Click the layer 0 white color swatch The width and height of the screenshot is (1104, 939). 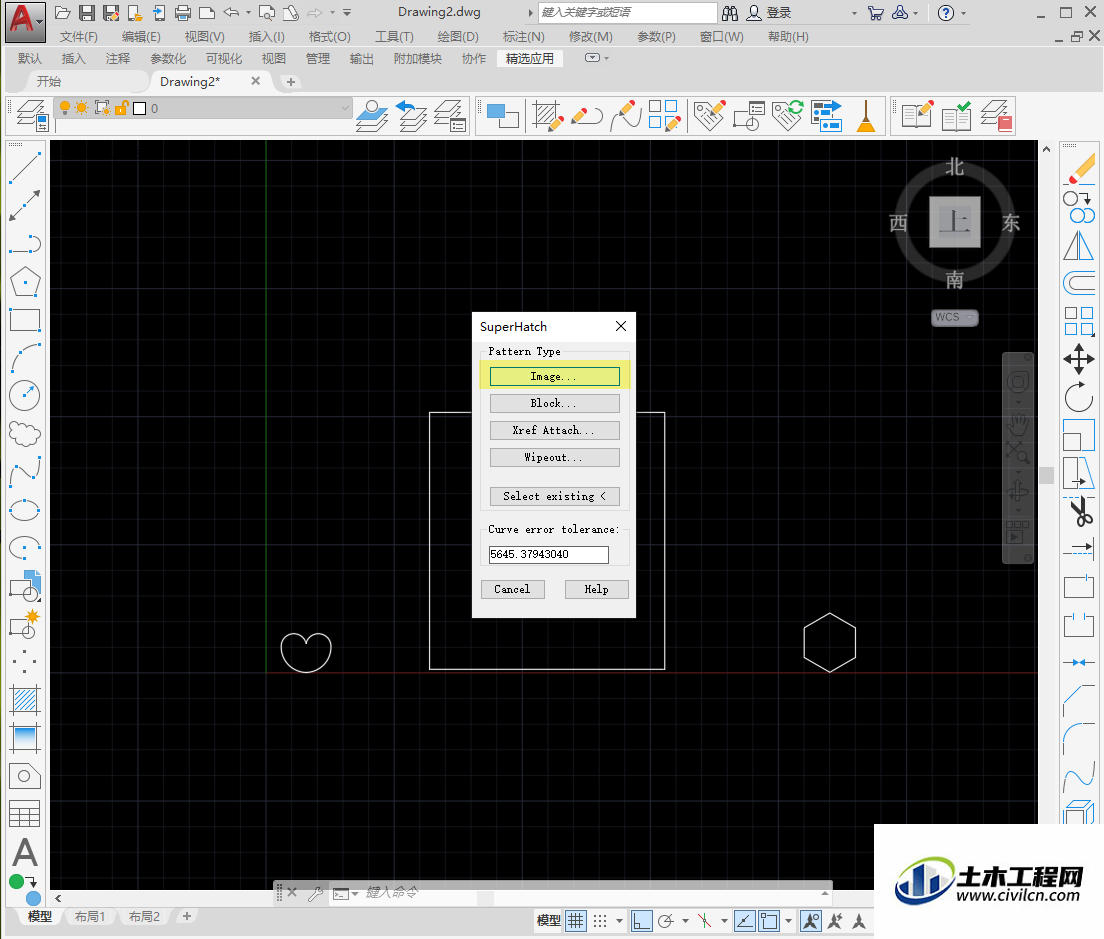coord(139,108)
